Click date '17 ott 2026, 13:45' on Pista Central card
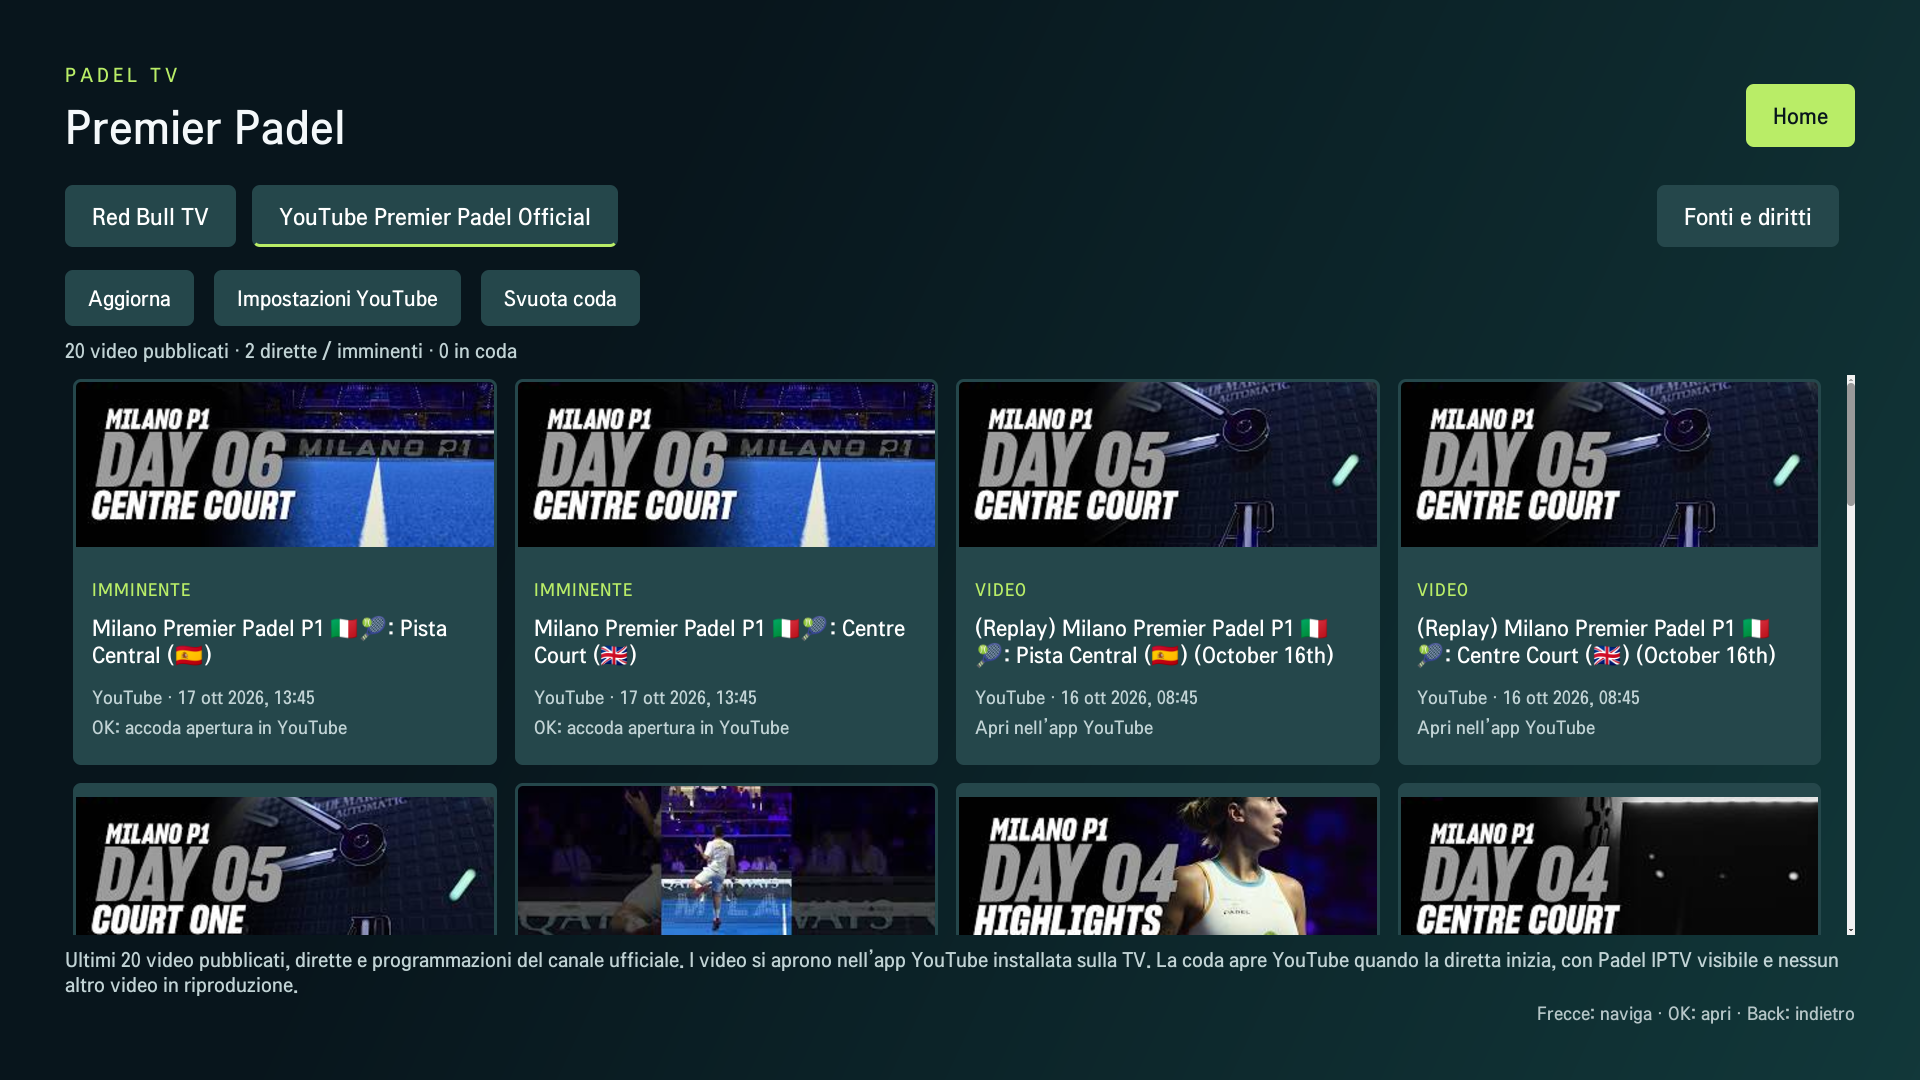 click(x=246, y=698)
